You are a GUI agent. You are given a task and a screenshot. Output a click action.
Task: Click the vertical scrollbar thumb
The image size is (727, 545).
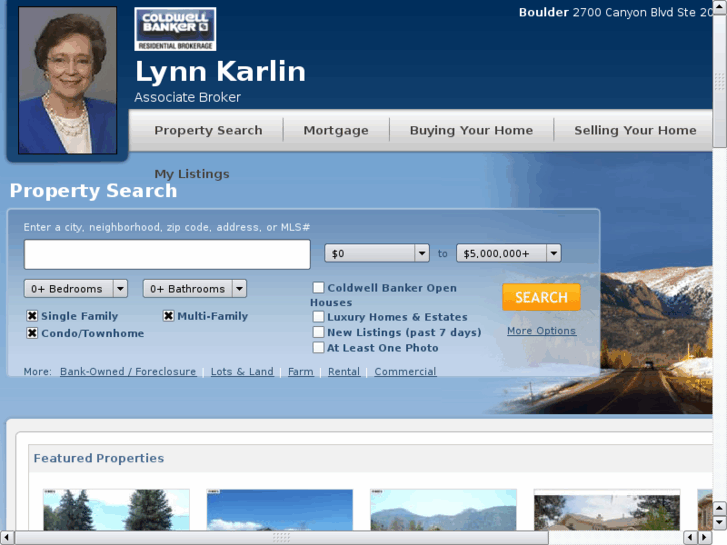pyautogui.click(x=720, y=83)
